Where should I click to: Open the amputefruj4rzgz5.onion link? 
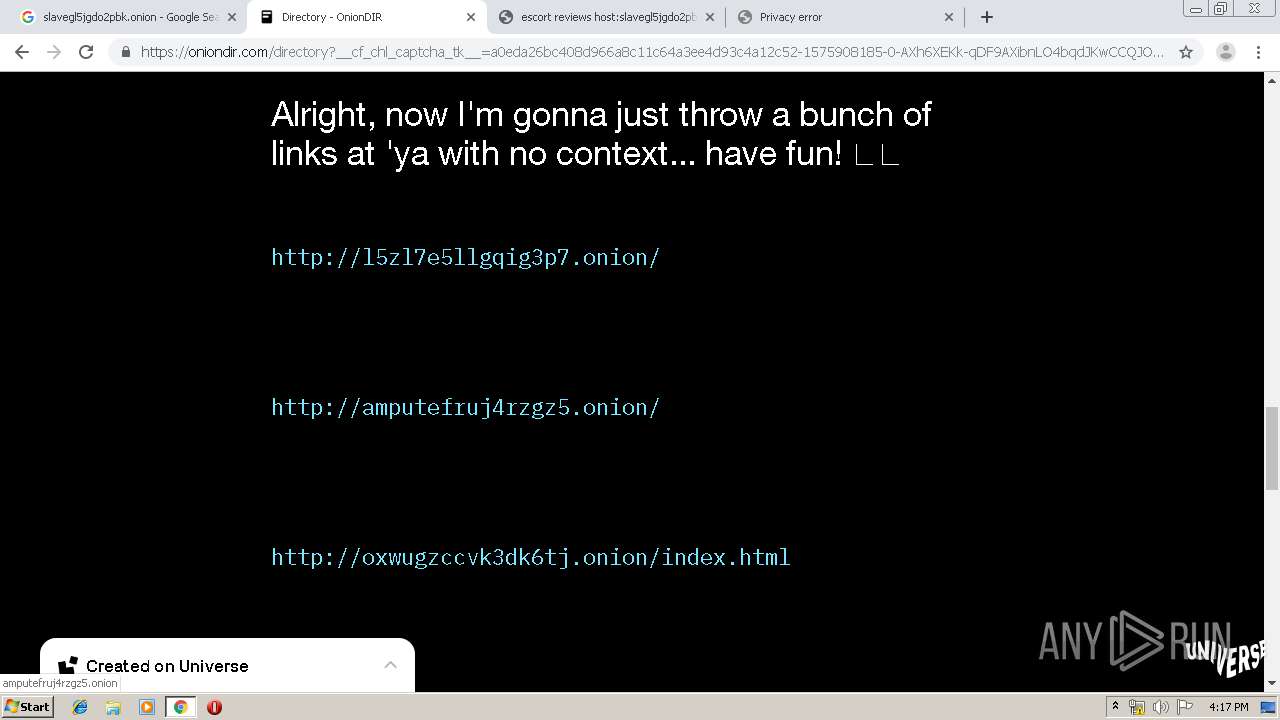click(466, 407)
